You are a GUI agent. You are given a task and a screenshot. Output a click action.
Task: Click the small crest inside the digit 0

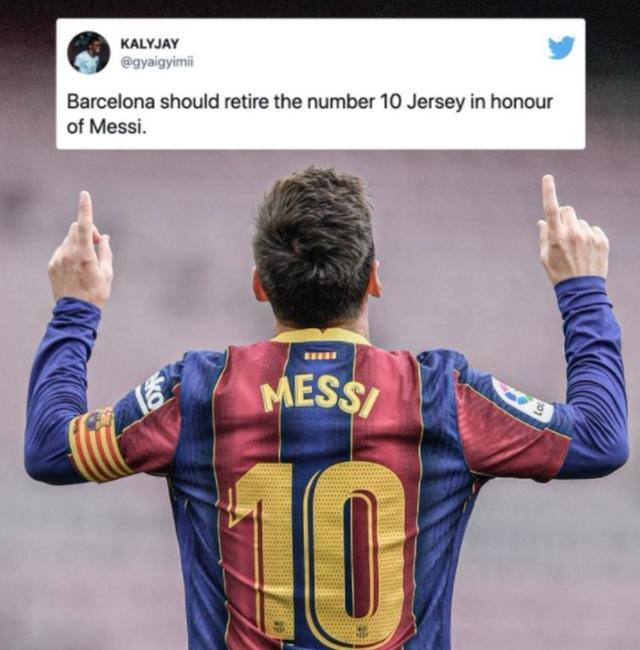(362, 631)
